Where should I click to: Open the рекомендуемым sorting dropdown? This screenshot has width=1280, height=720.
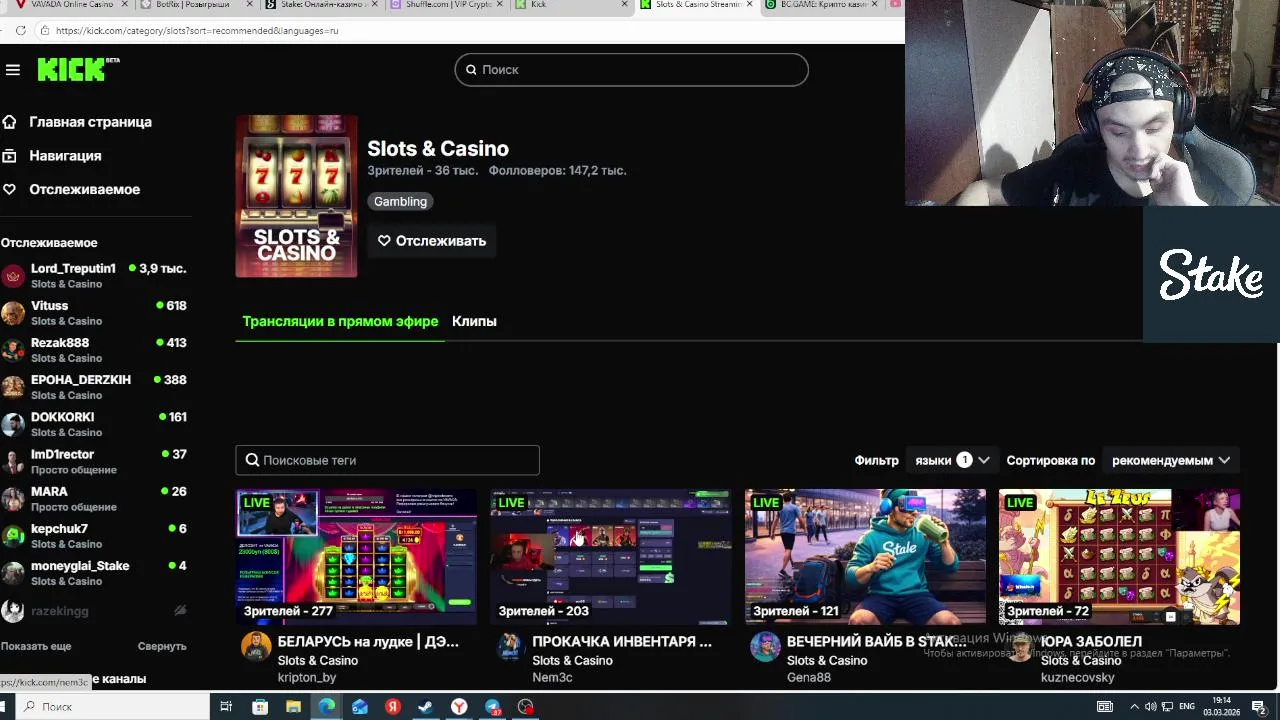[1170, 460]
